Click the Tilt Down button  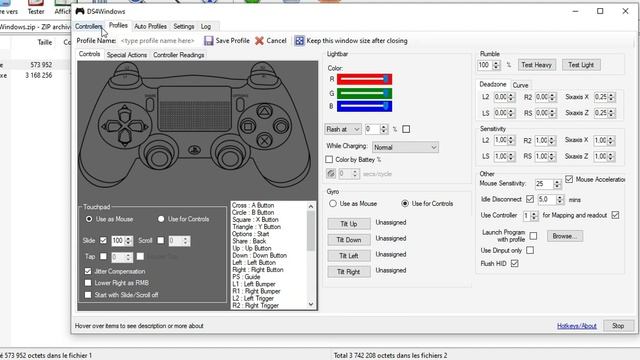(x=349, y=240)
